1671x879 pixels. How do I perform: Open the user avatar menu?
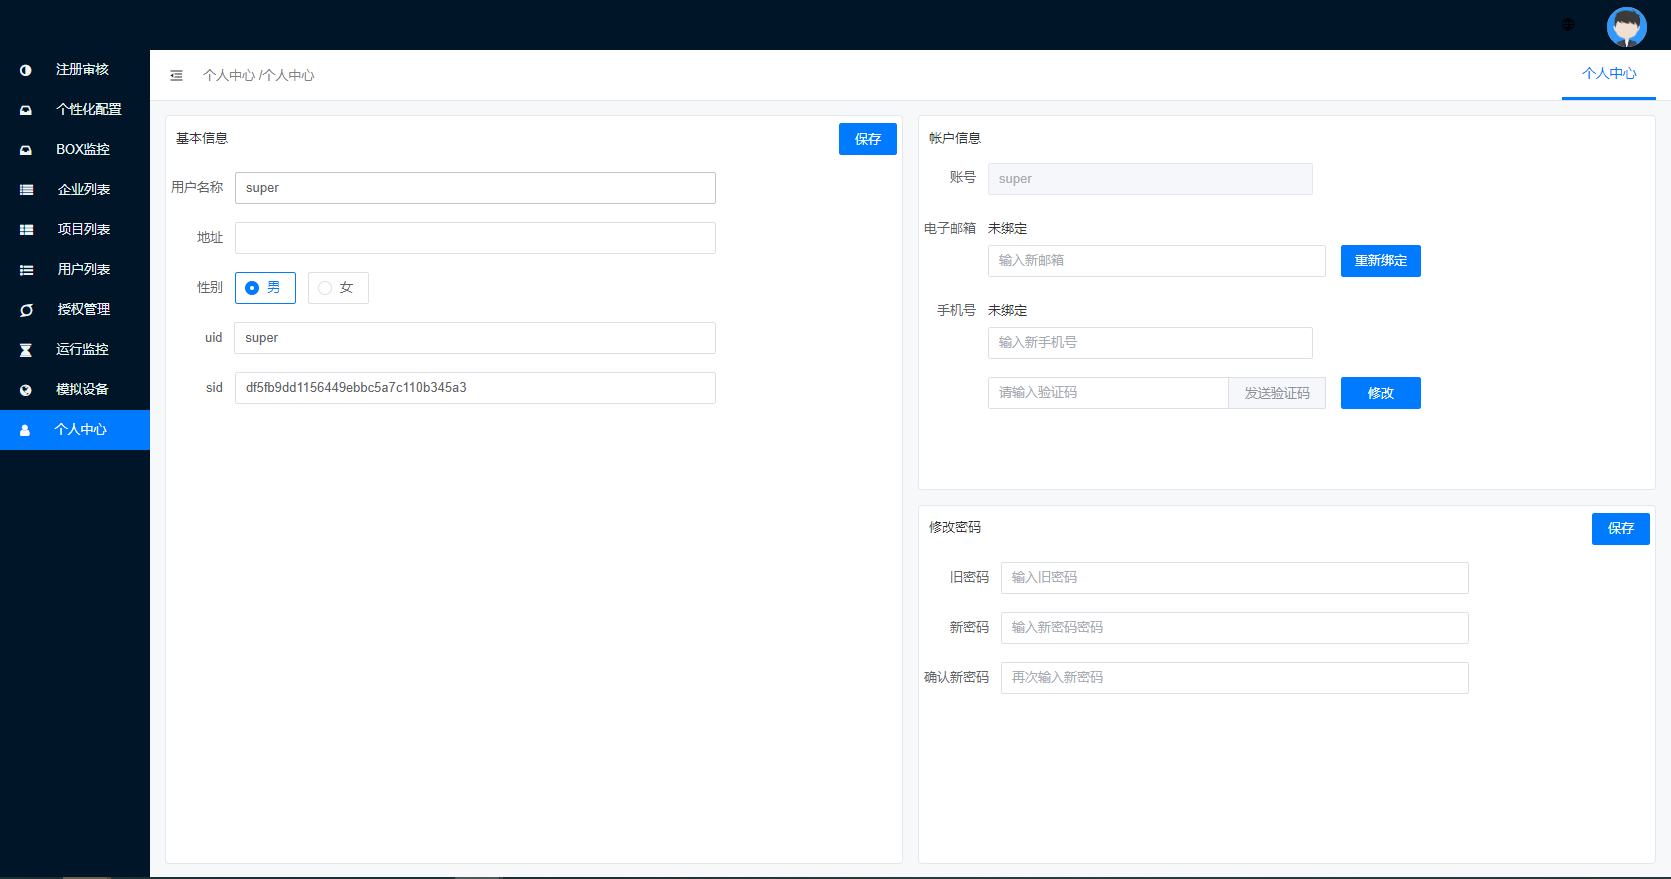tap(1626, 27)
